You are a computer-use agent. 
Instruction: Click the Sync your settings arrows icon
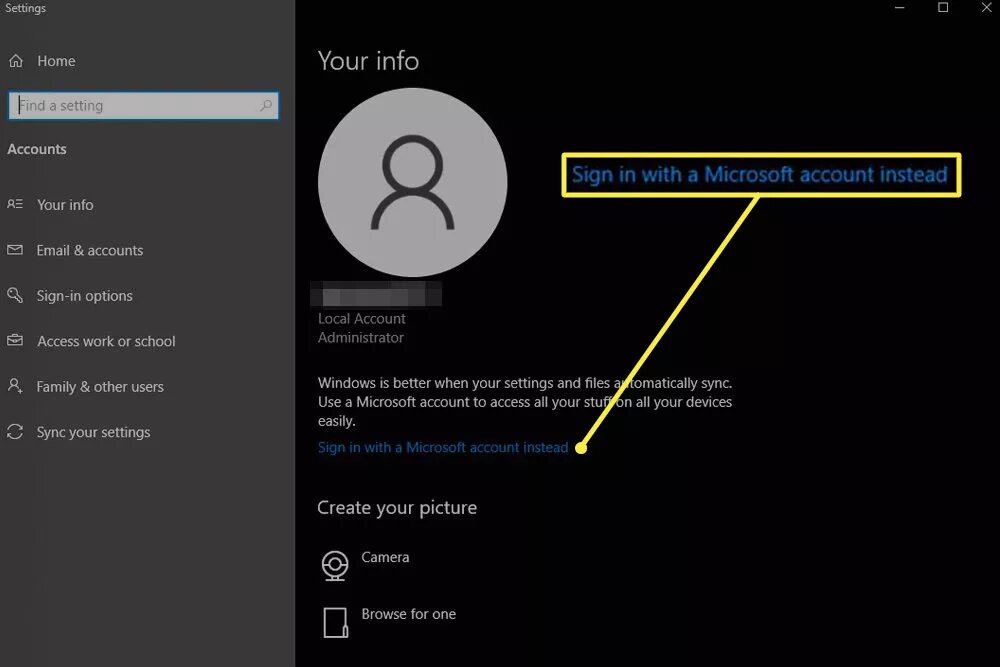tap(15, 432)
